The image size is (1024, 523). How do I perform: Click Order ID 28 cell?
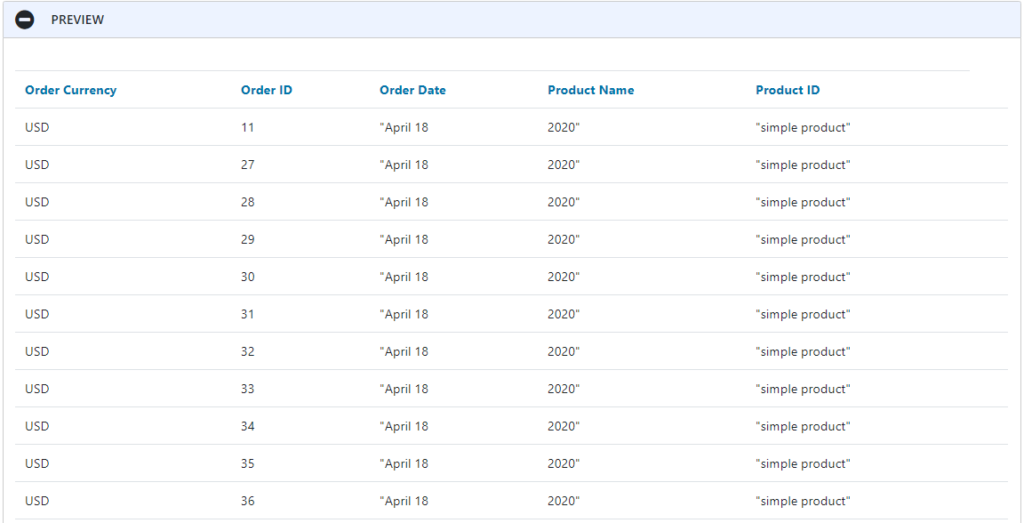pos(248,202)
